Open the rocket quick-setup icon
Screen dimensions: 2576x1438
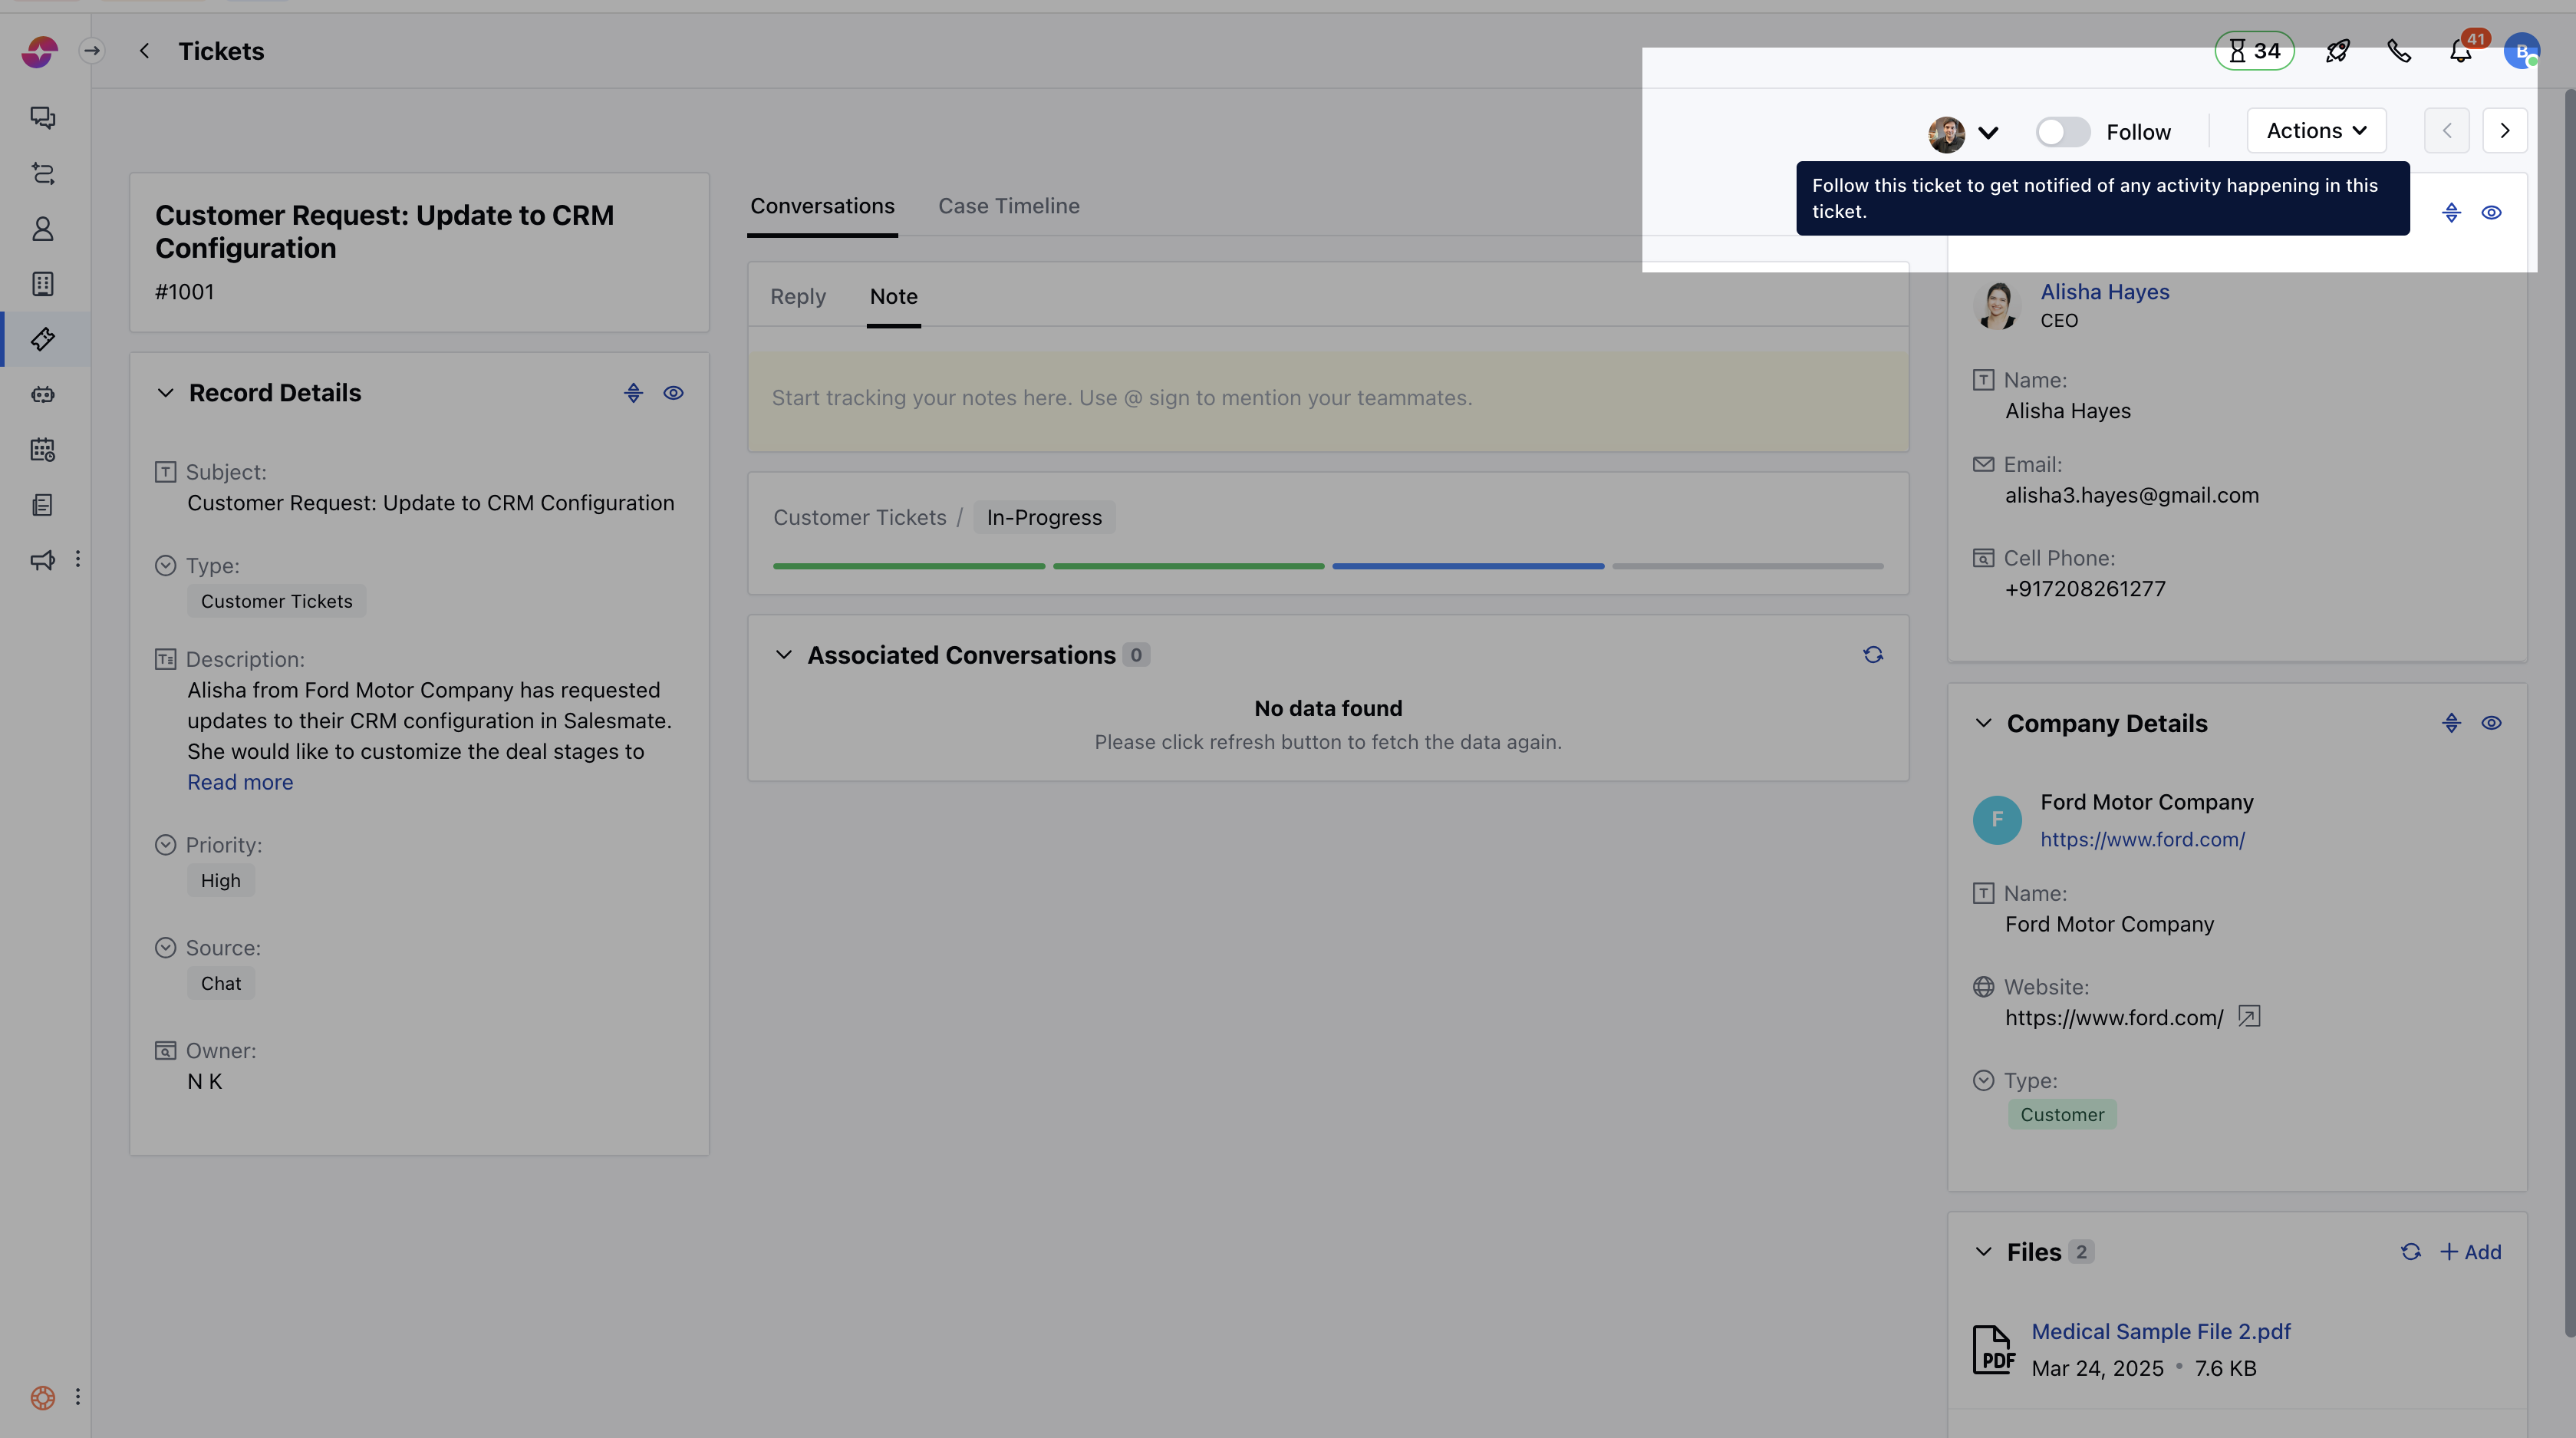pos(2337,51)
